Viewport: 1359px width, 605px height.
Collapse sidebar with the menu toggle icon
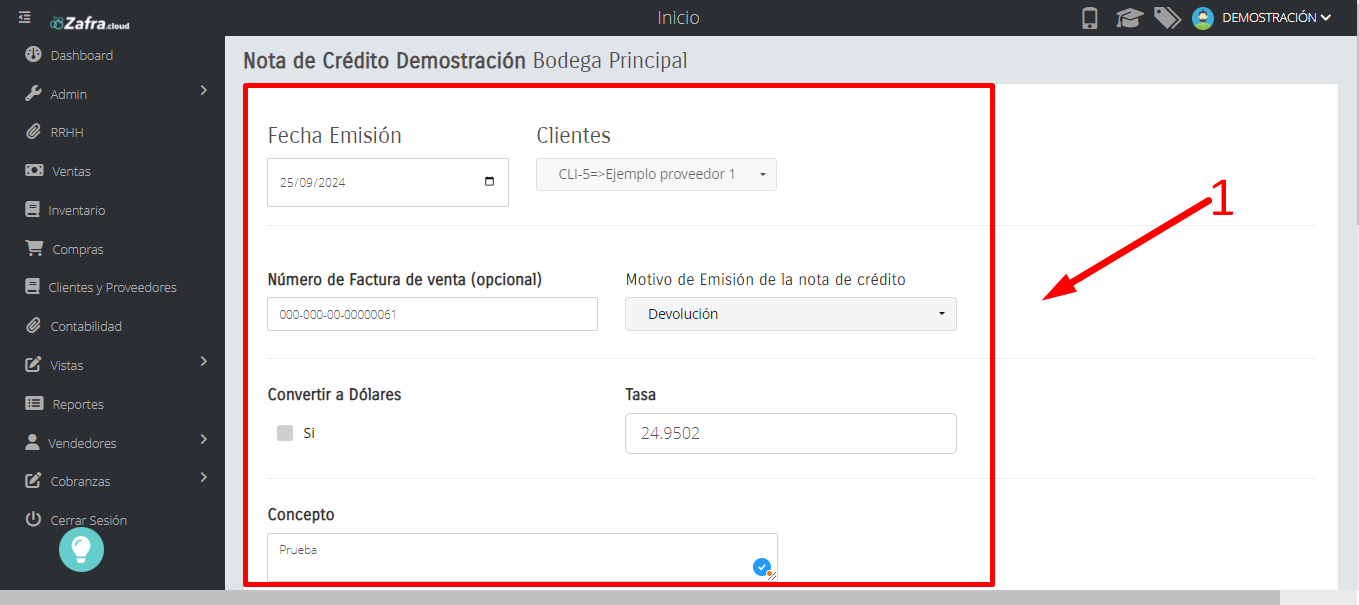[x=25, y=17]
